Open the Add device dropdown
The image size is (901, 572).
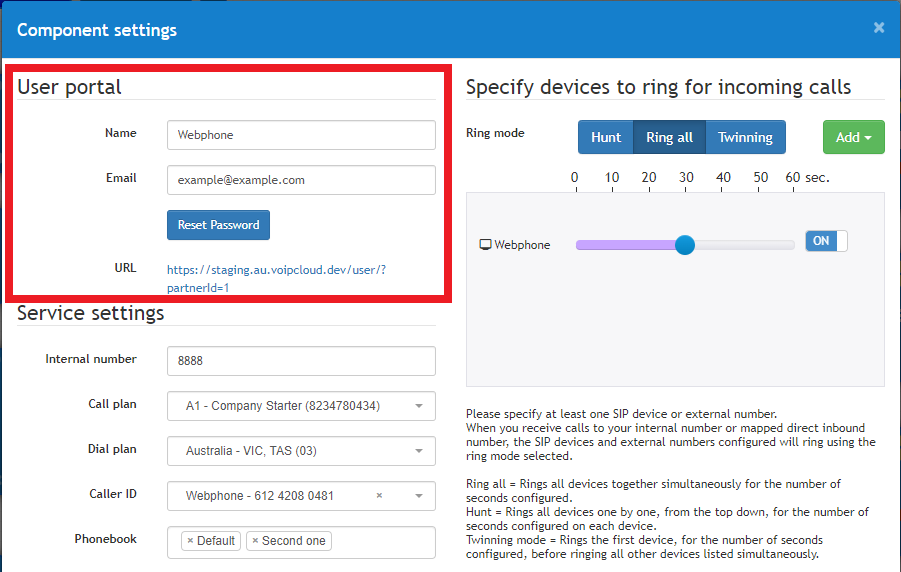click(853, 137)
